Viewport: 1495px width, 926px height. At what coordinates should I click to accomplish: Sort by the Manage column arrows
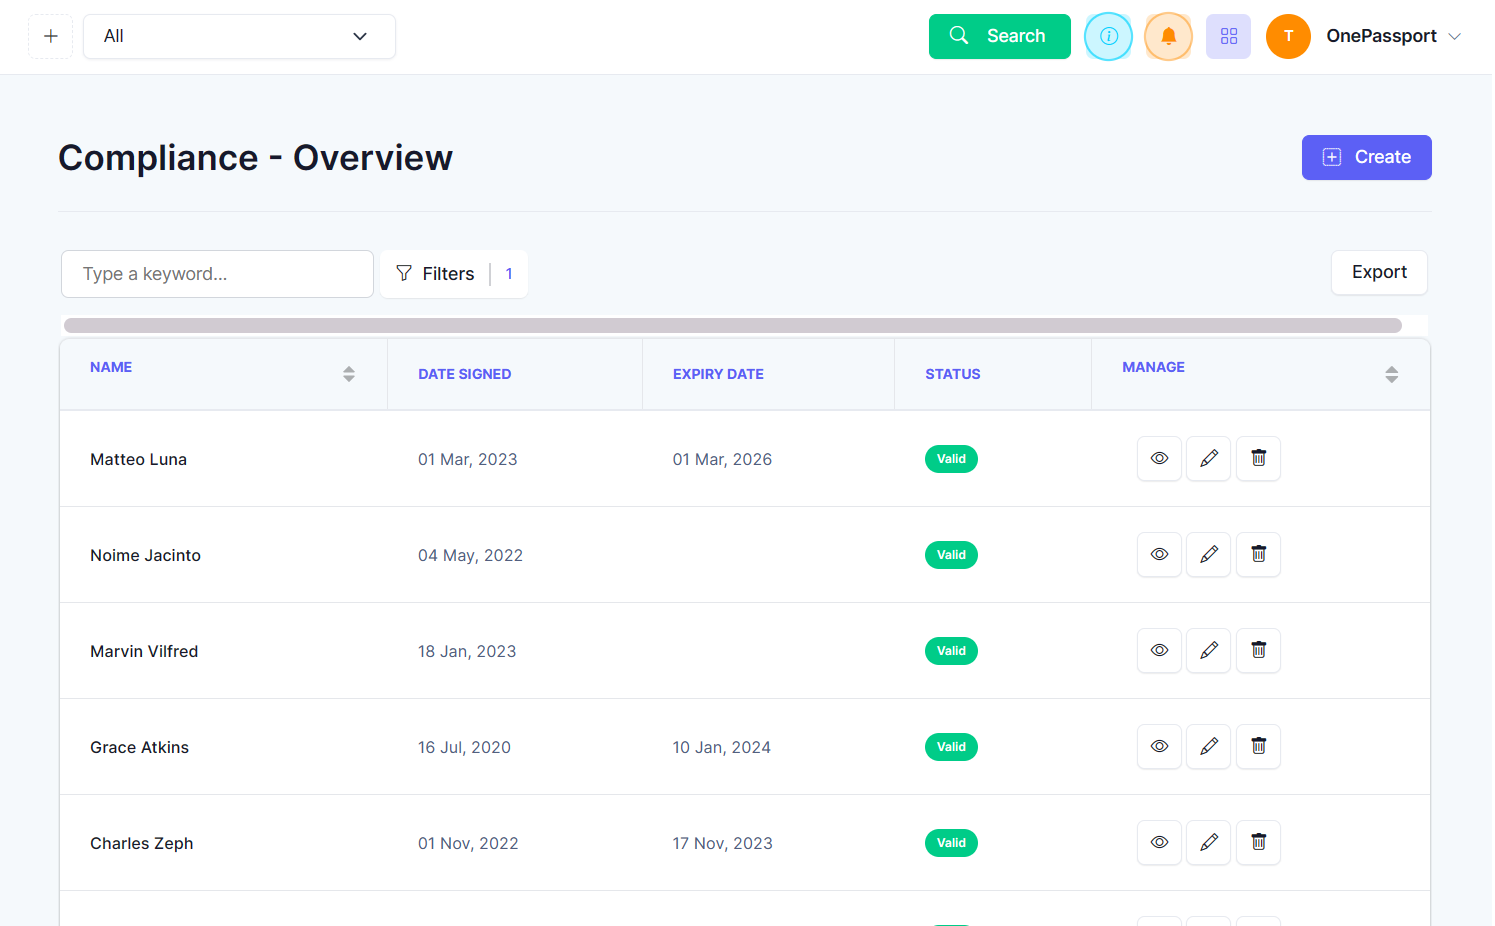click(1391, 374)
